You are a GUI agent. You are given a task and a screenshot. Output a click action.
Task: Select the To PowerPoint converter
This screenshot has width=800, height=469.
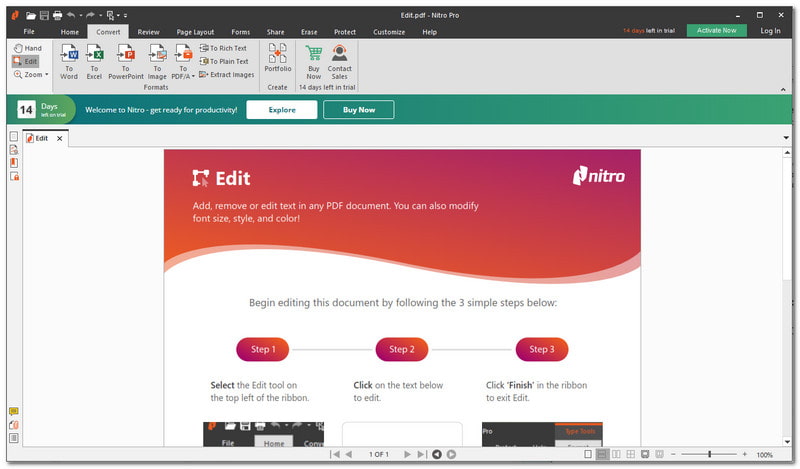126,60
